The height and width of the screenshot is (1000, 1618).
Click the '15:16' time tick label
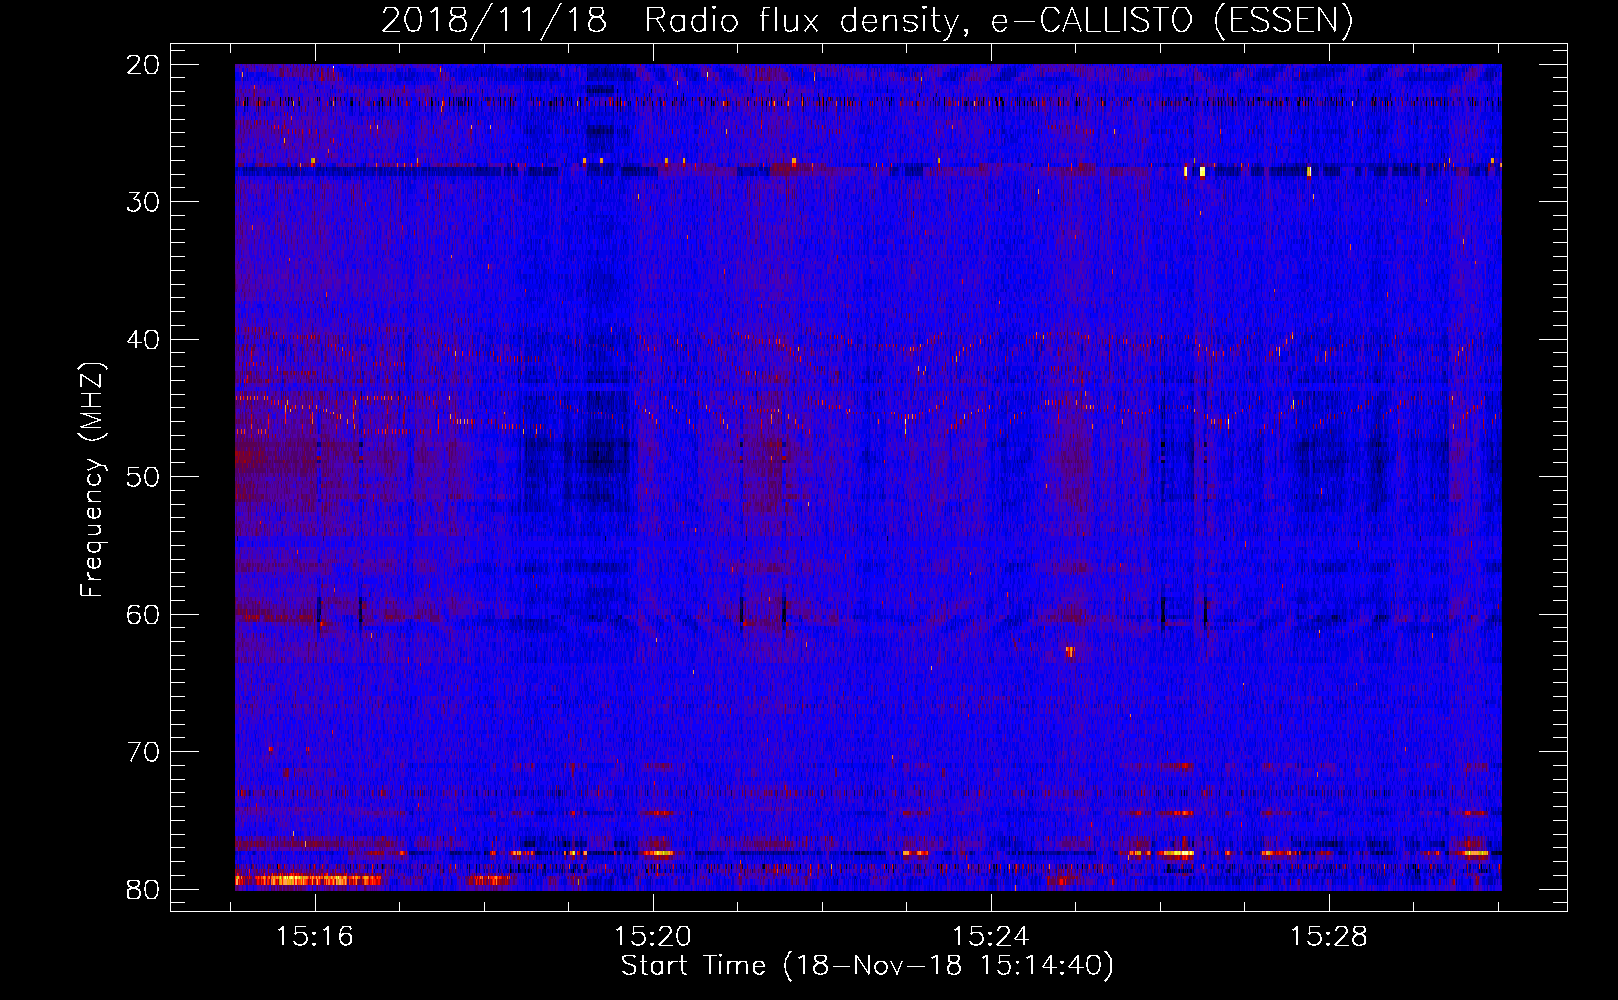[x=315, y=937]
